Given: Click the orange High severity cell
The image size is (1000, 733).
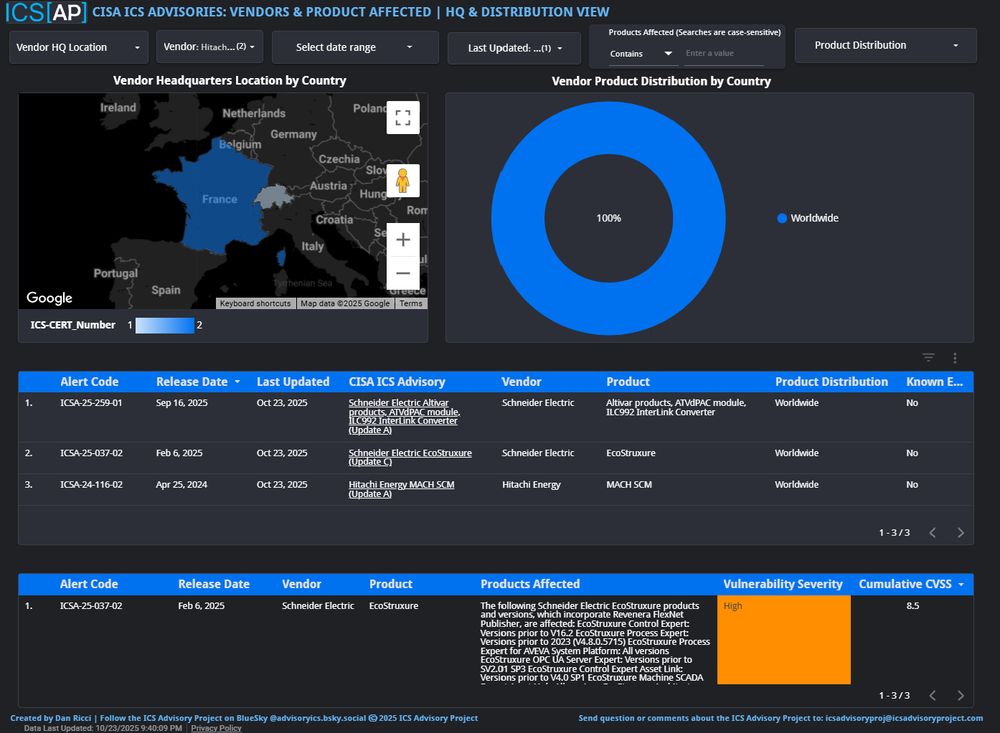Looking at the screenshot, I should (x=784, y=640).
